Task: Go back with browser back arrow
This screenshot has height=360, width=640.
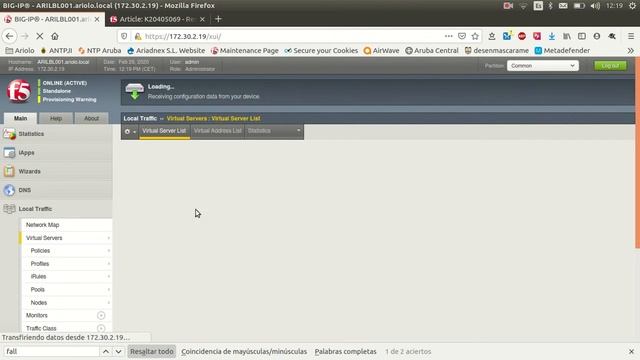Action: click(10, 36)
